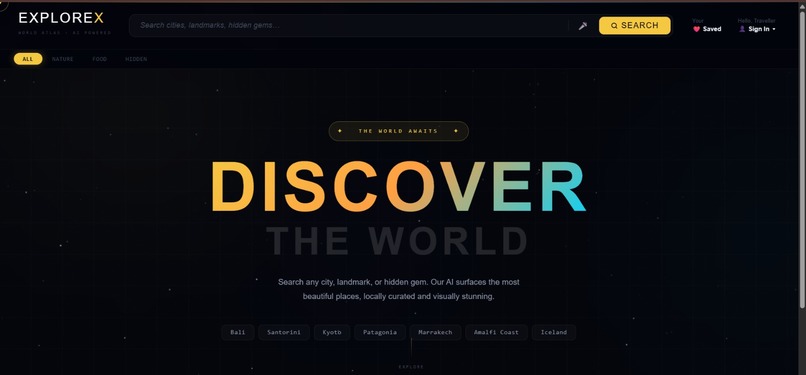
Task: Click THE WORLD AWAITS badge
Action: [398, 131]
